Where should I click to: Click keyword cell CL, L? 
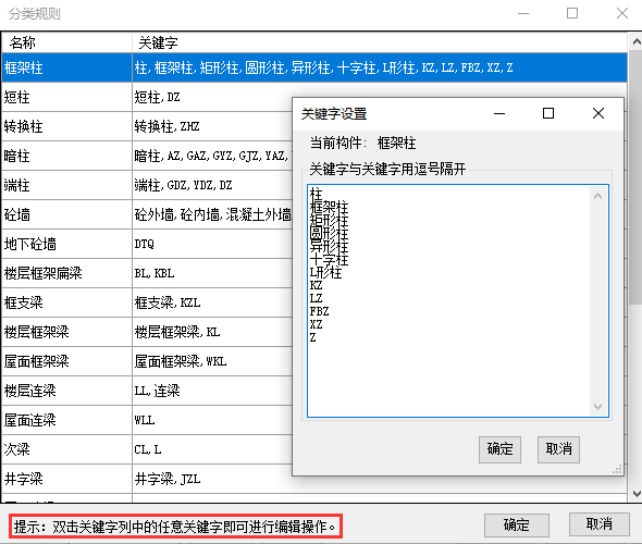tap(212, 450)
